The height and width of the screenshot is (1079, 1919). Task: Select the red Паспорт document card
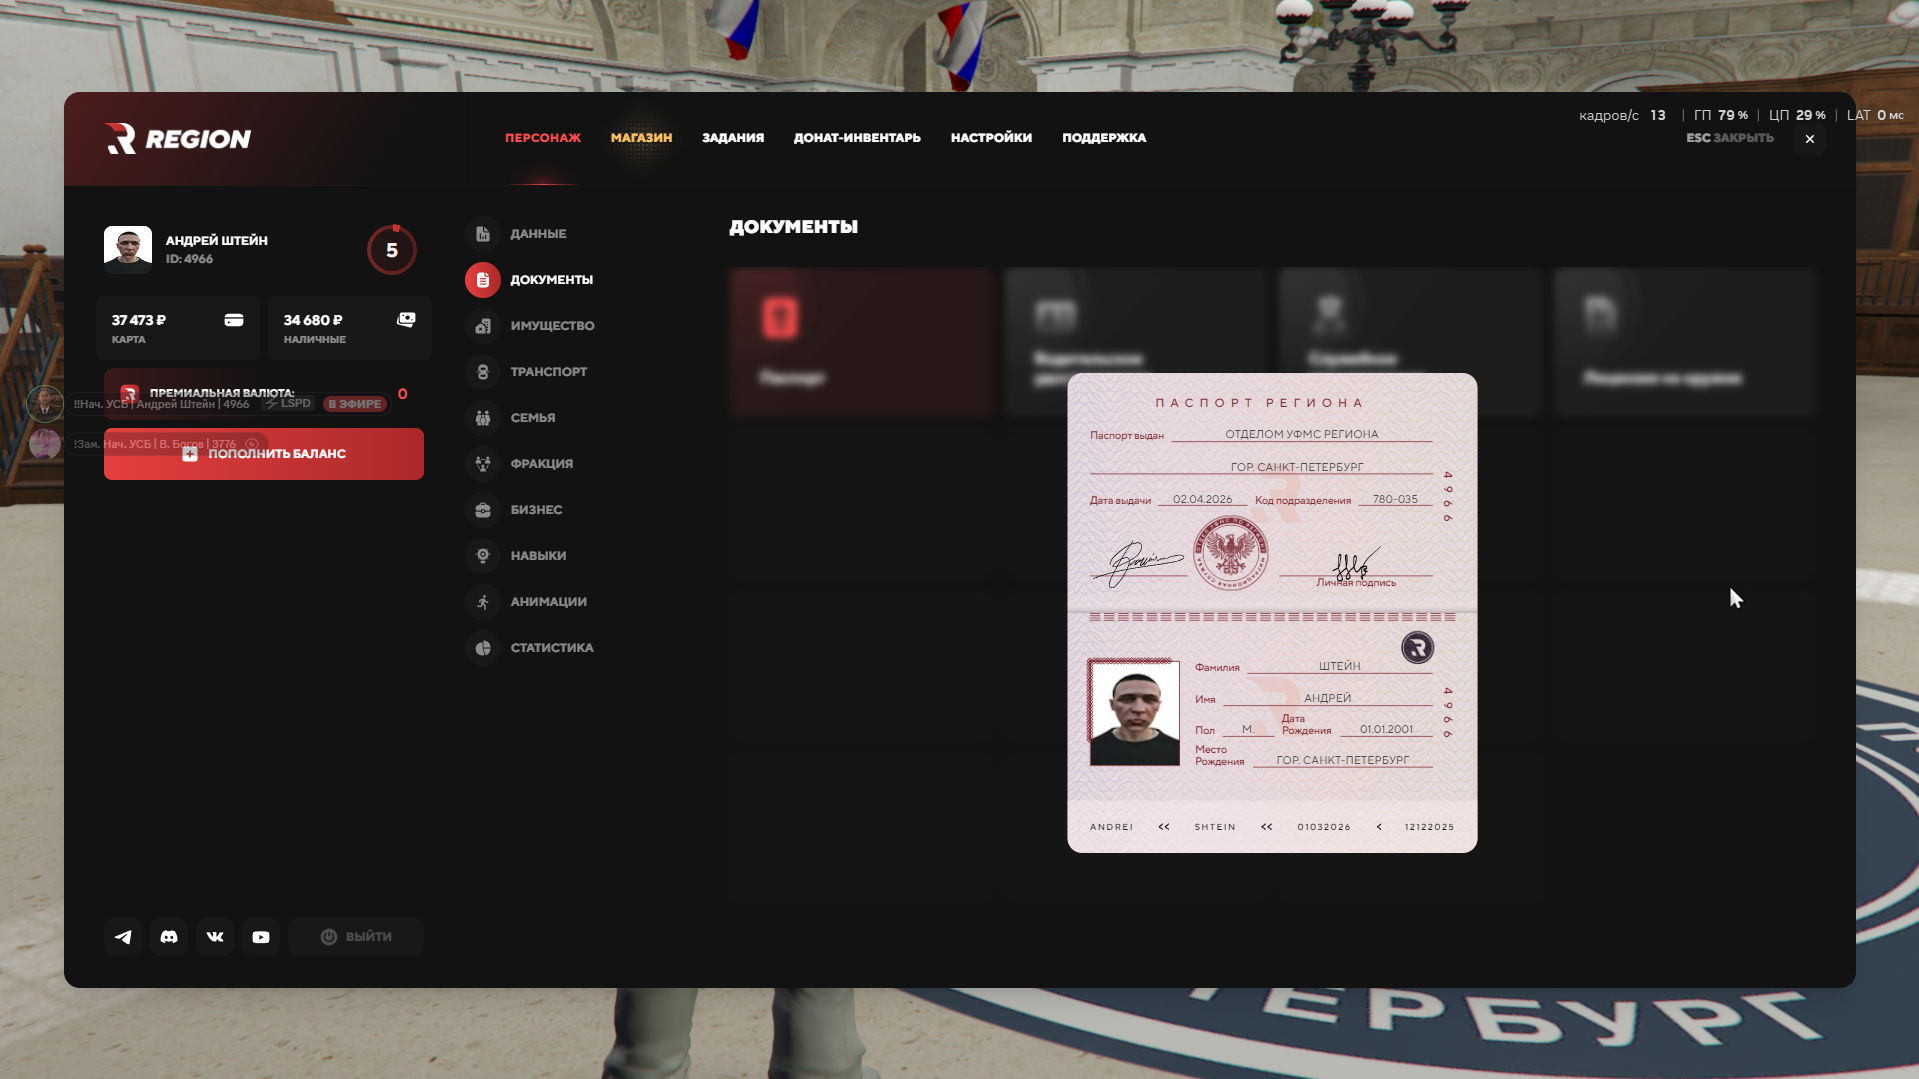click(860, 341)
